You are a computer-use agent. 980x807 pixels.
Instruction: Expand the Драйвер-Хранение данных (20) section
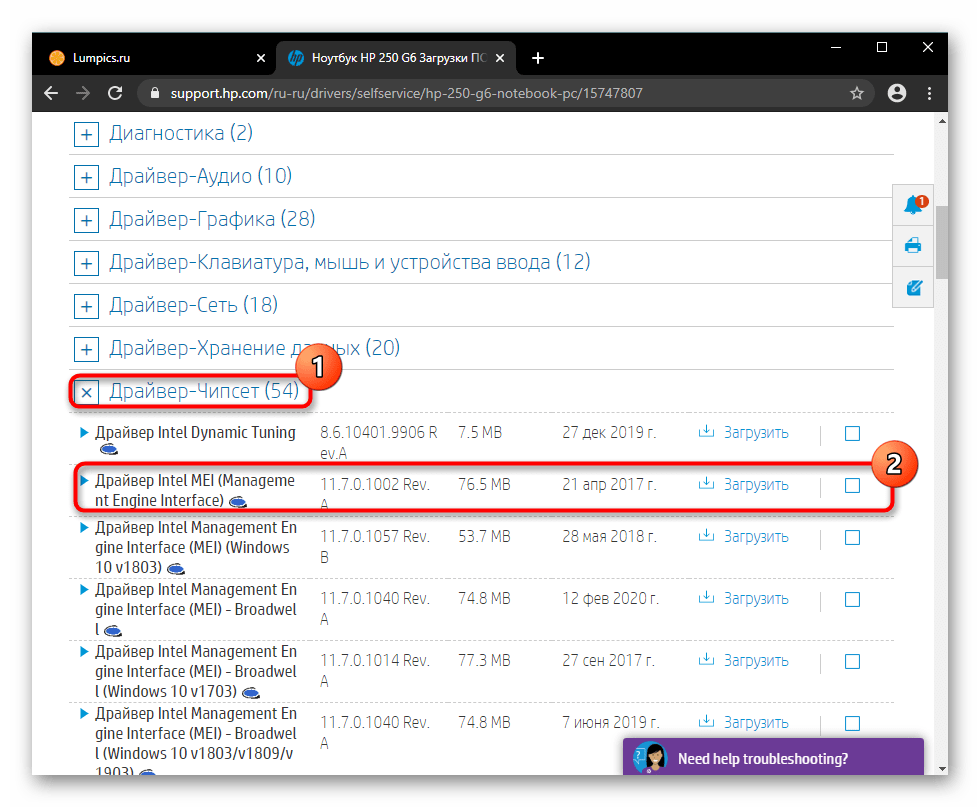tap(86, 349)
